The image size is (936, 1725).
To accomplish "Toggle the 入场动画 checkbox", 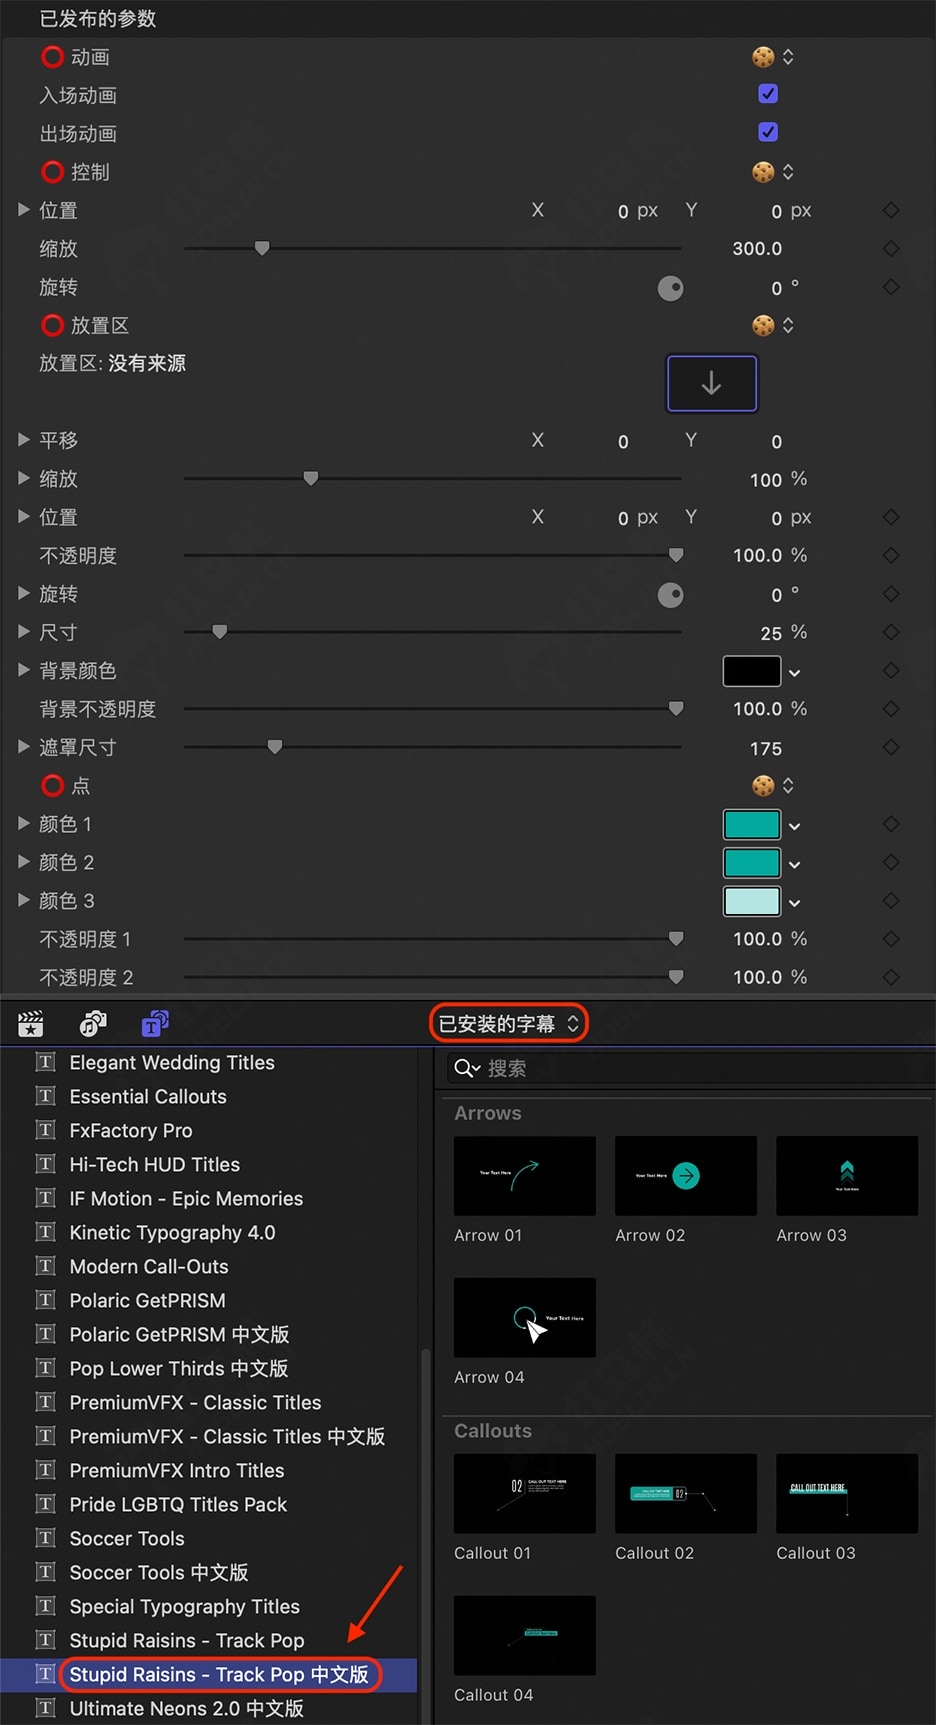I will (768, 94).
